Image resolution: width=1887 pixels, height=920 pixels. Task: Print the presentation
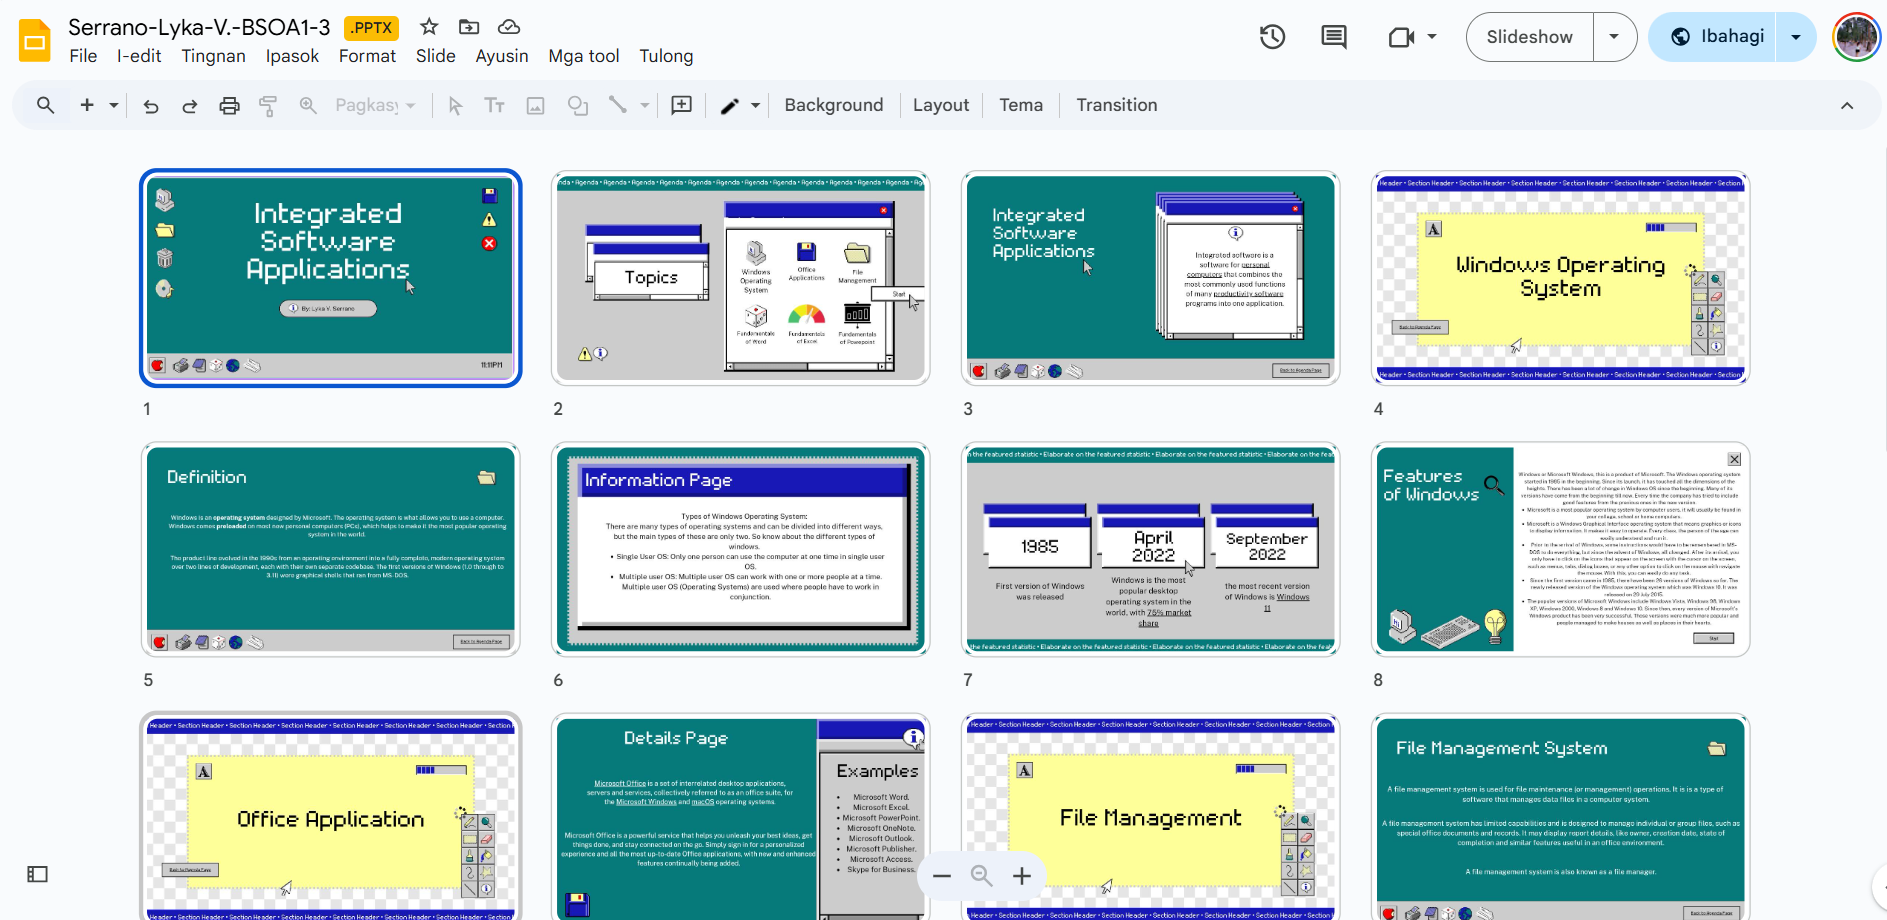click(229, 105)
